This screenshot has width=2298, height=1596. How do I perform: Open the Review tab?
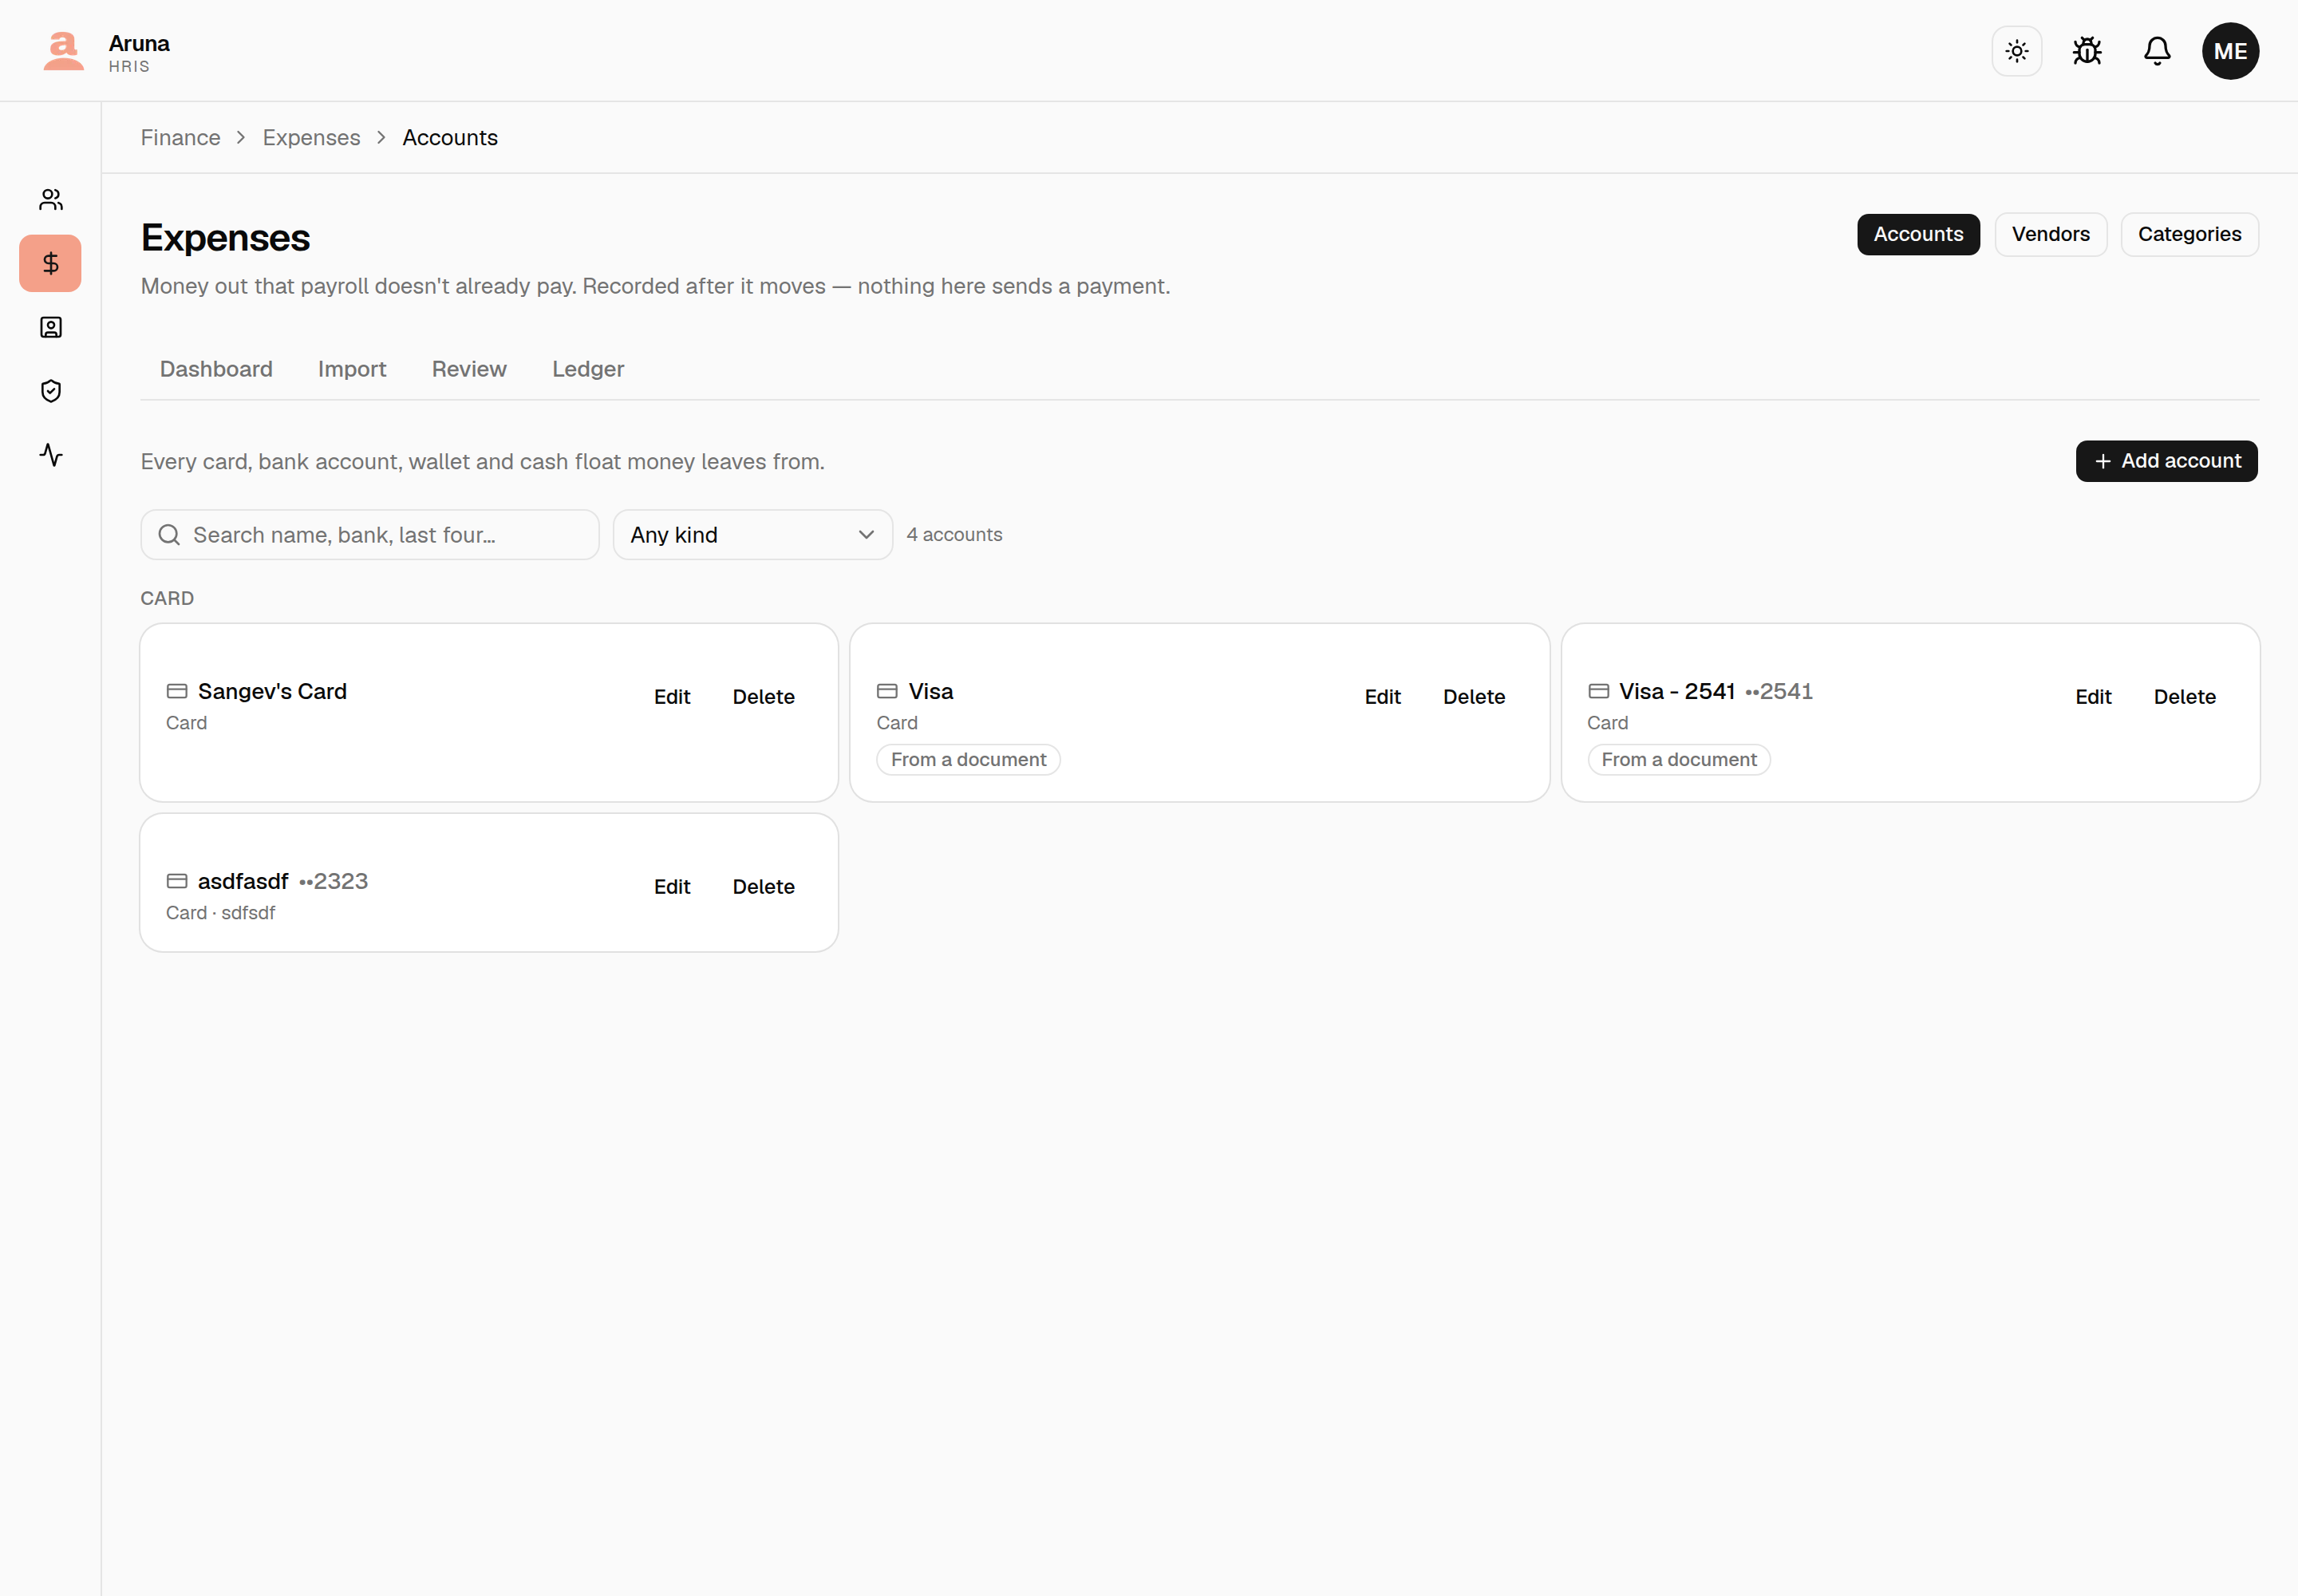469,369
